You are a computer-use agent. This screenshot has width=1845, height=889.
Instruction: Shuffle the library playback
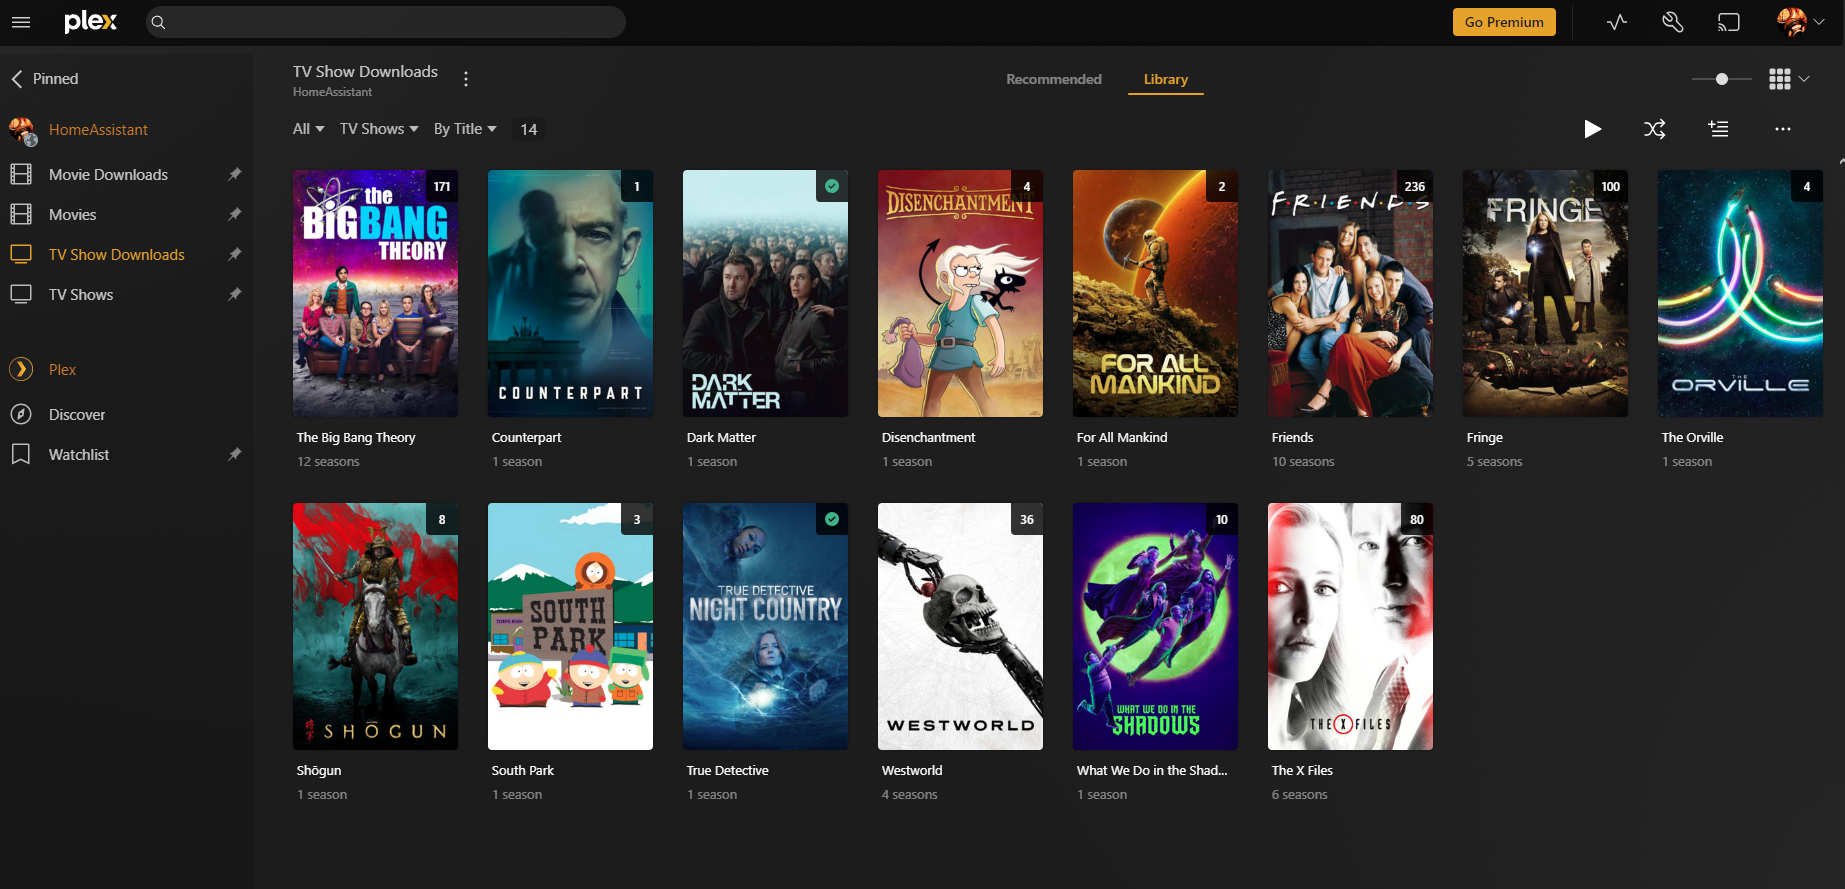1655,129
